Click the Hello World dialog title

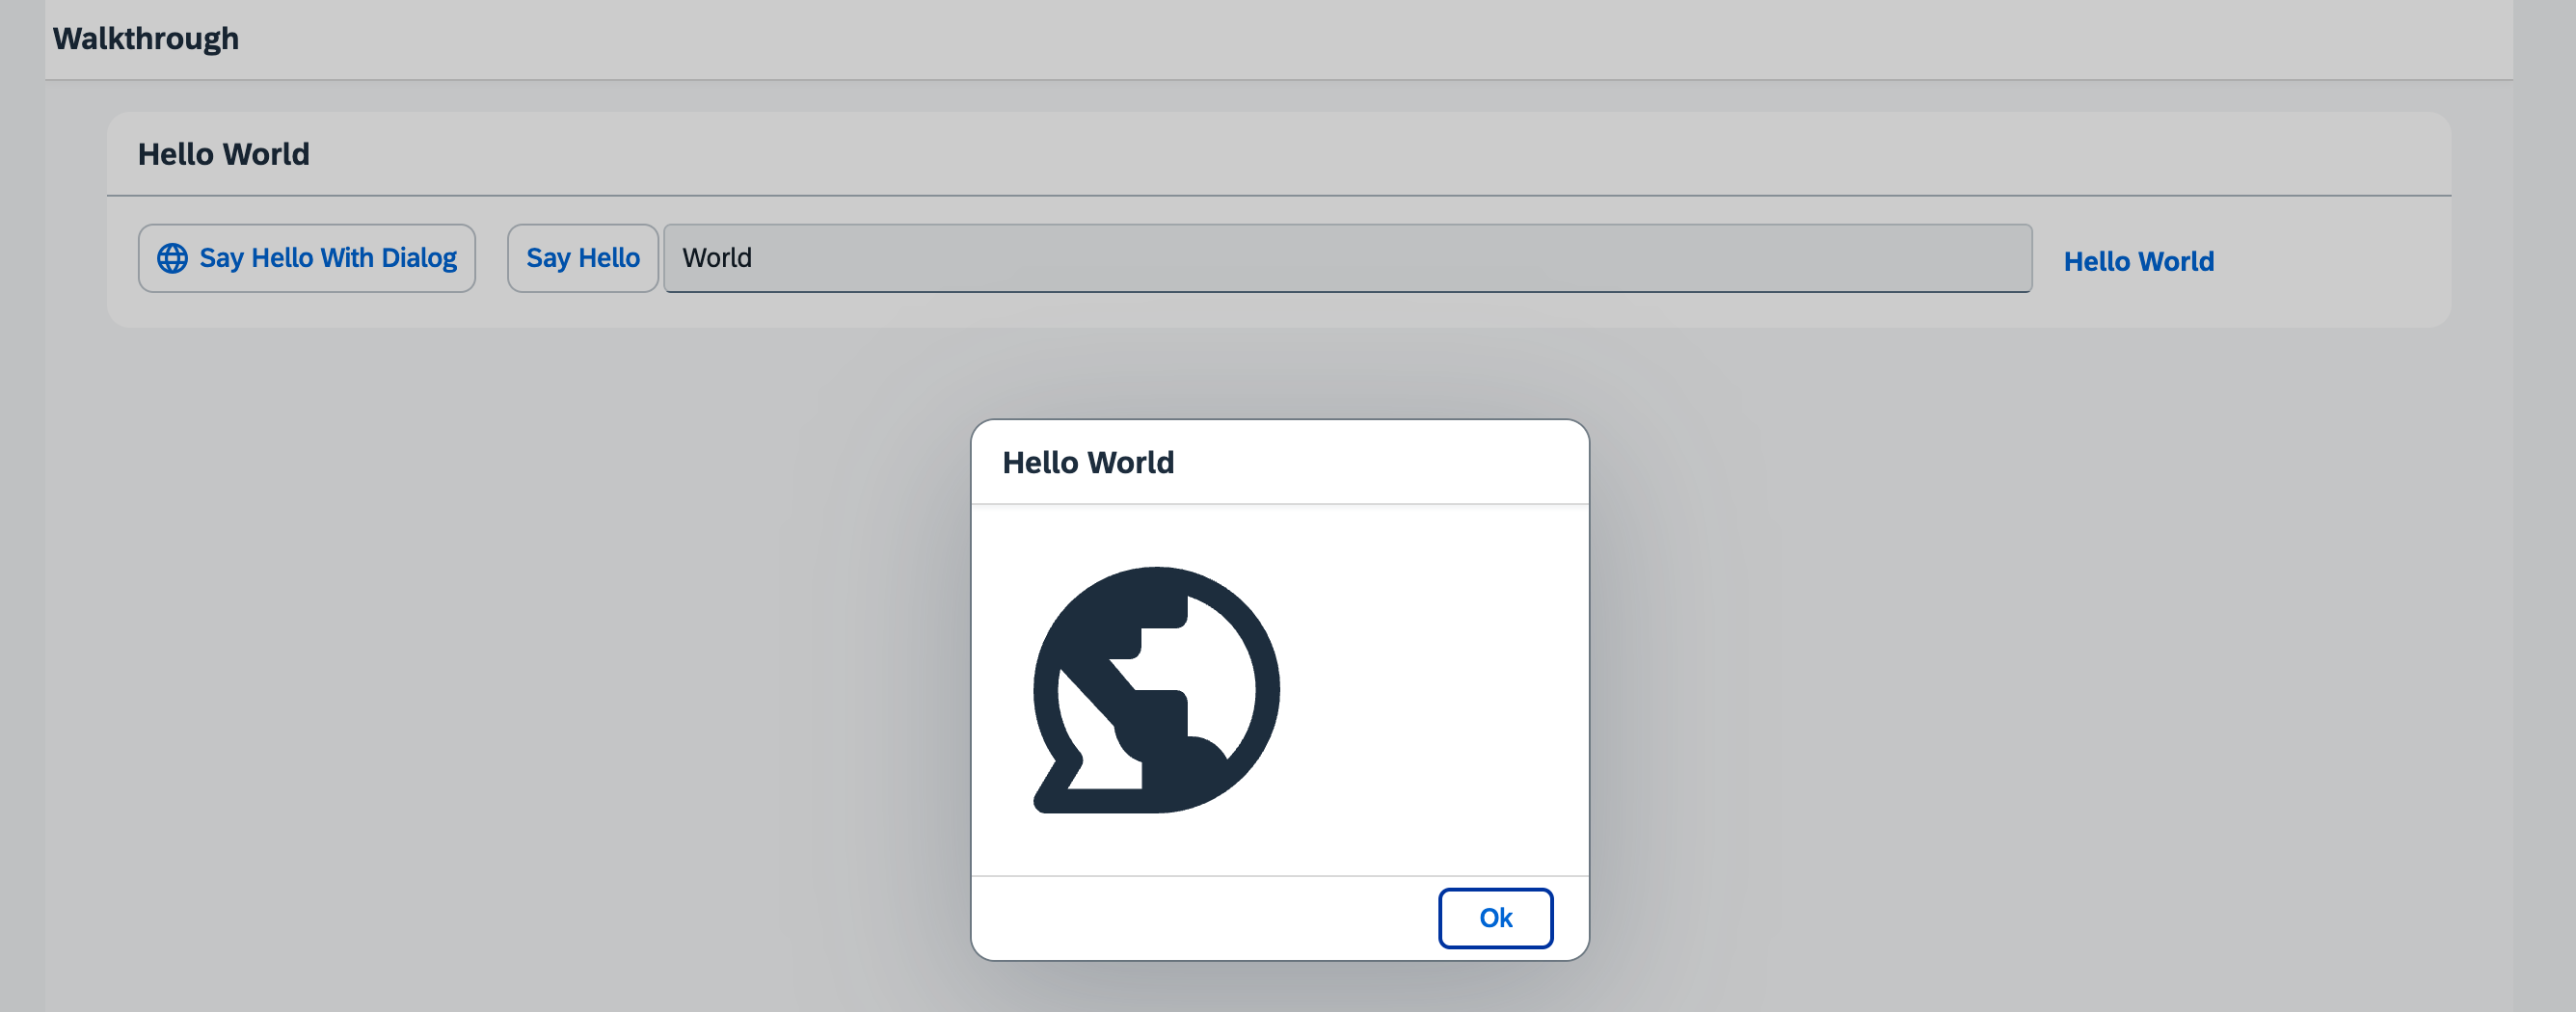(x=1088, y=462)
